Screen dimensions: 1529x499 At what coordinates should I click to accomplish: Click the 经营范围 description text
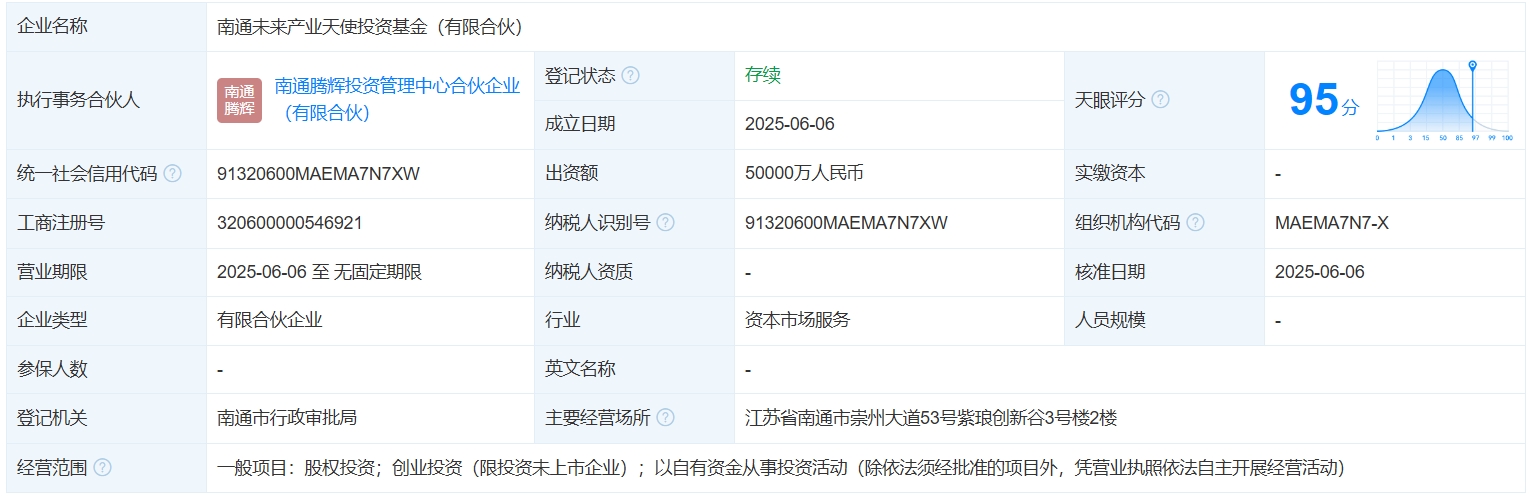pyautogui.click(x=781, y=467)
